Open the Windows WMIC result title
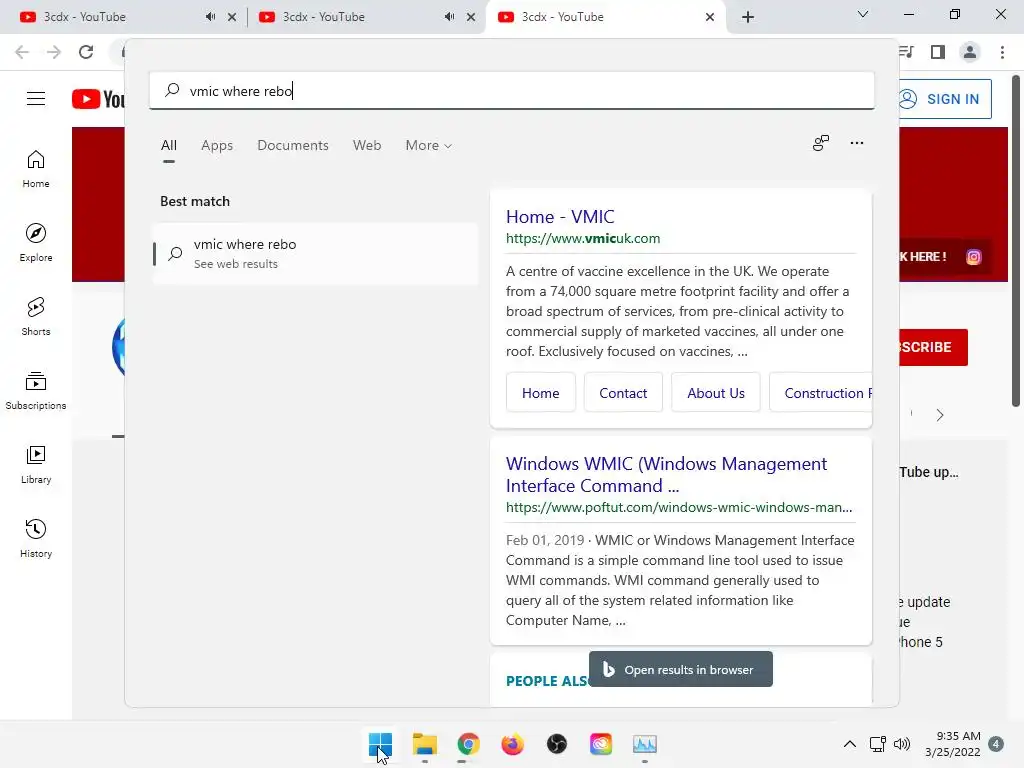The image size is (1024, 768). (x=666, y=475)
